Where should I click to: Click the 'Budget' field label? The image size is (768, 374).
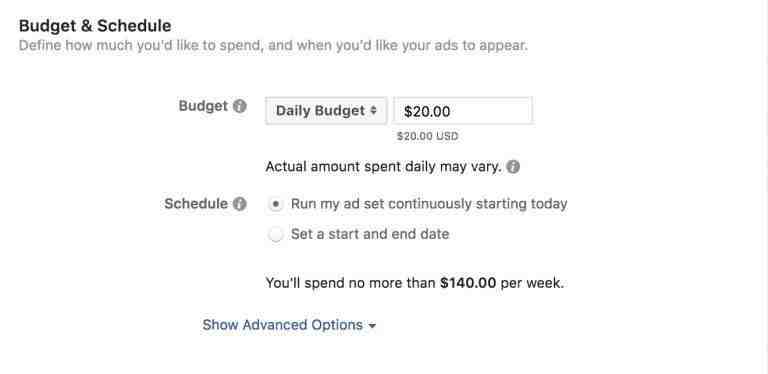point(203,106)
